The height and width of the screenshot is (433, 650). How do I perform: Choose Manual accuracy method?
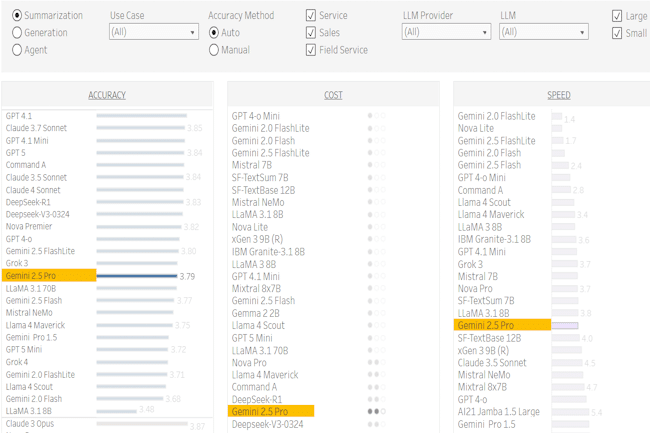coord(214,50)
